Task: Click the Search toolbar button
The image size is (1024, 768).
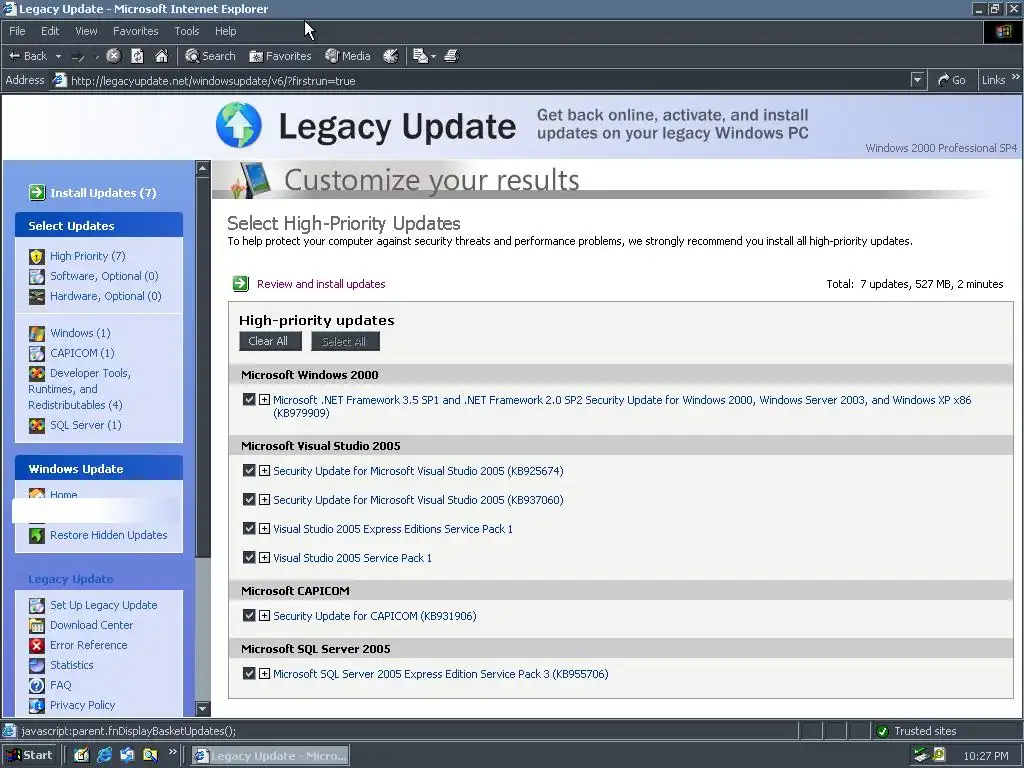Action: coord(210,56)
